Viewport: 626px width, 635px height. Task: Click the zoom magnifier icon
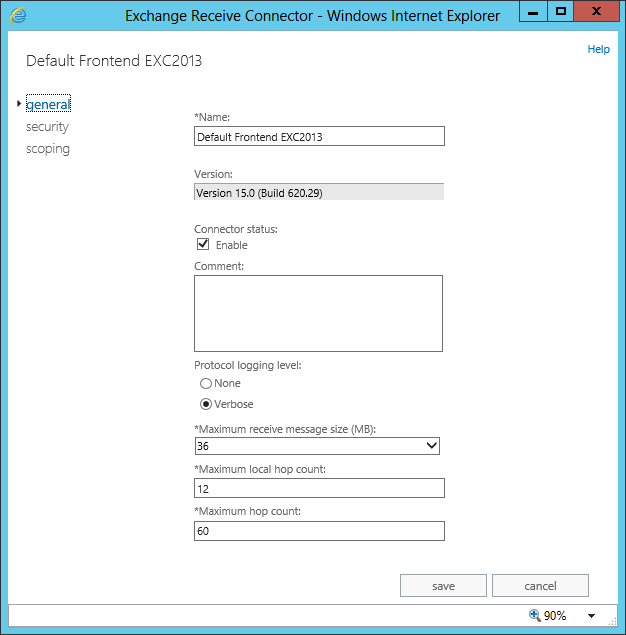click(534, 615)
